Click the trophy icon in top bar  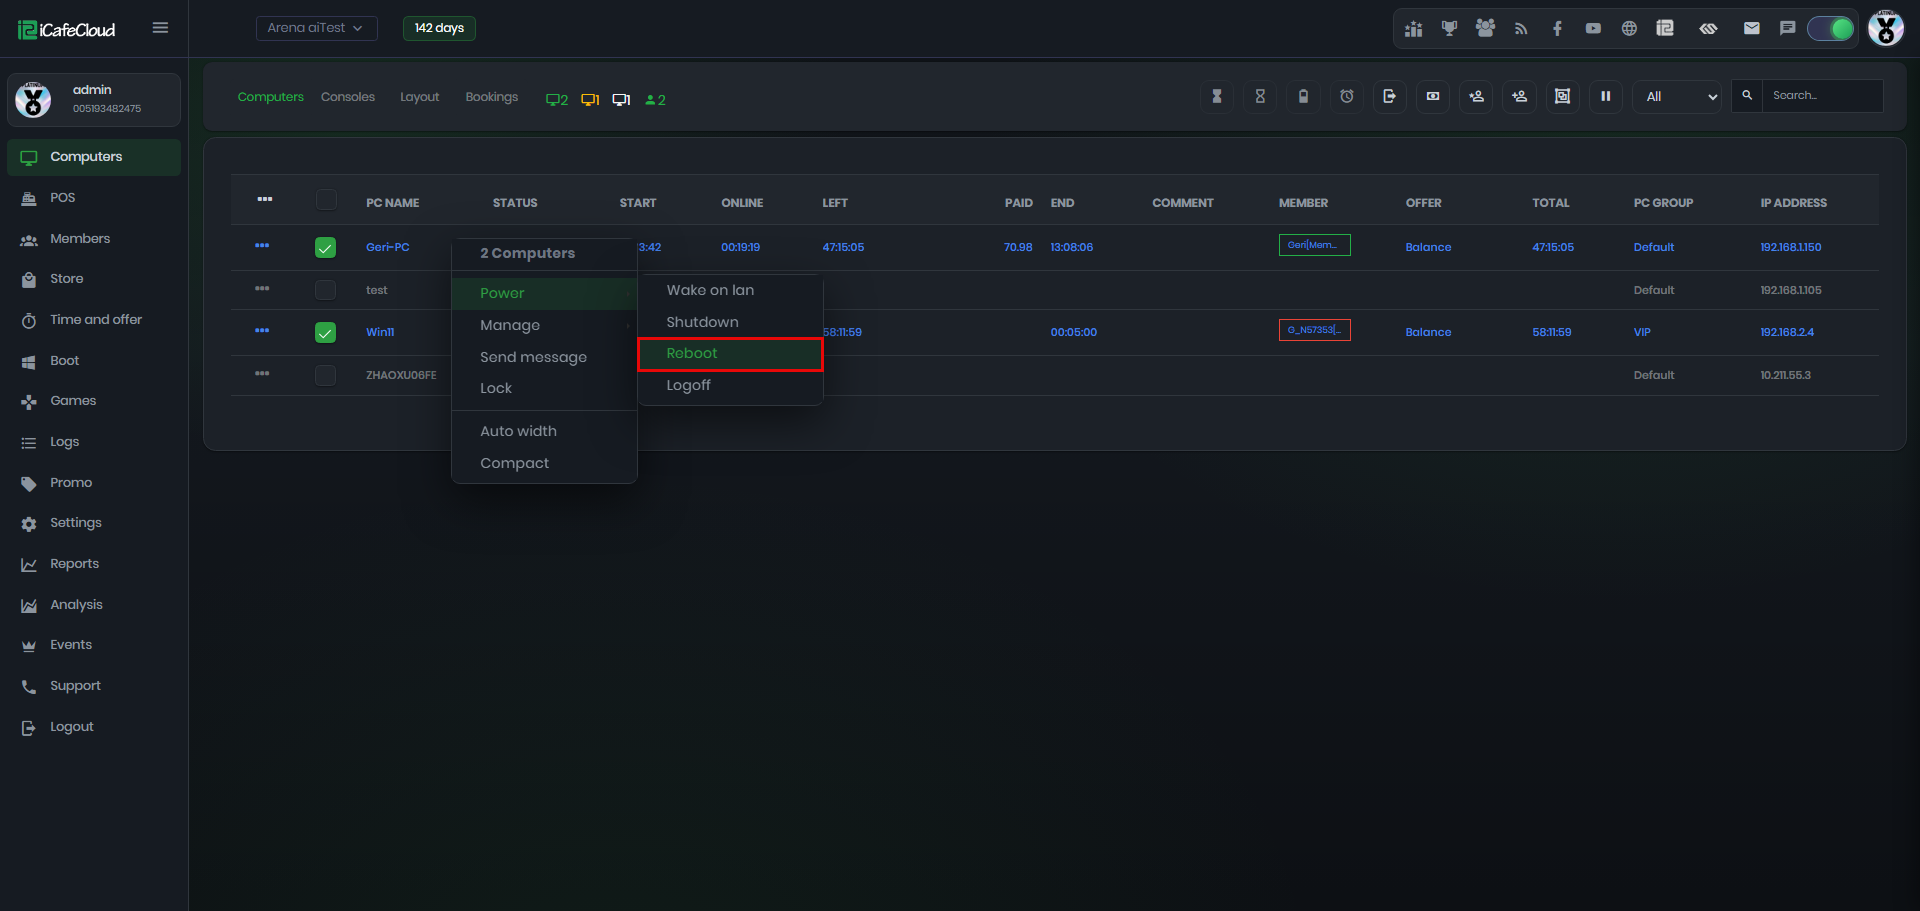(x=1449, y=29)
